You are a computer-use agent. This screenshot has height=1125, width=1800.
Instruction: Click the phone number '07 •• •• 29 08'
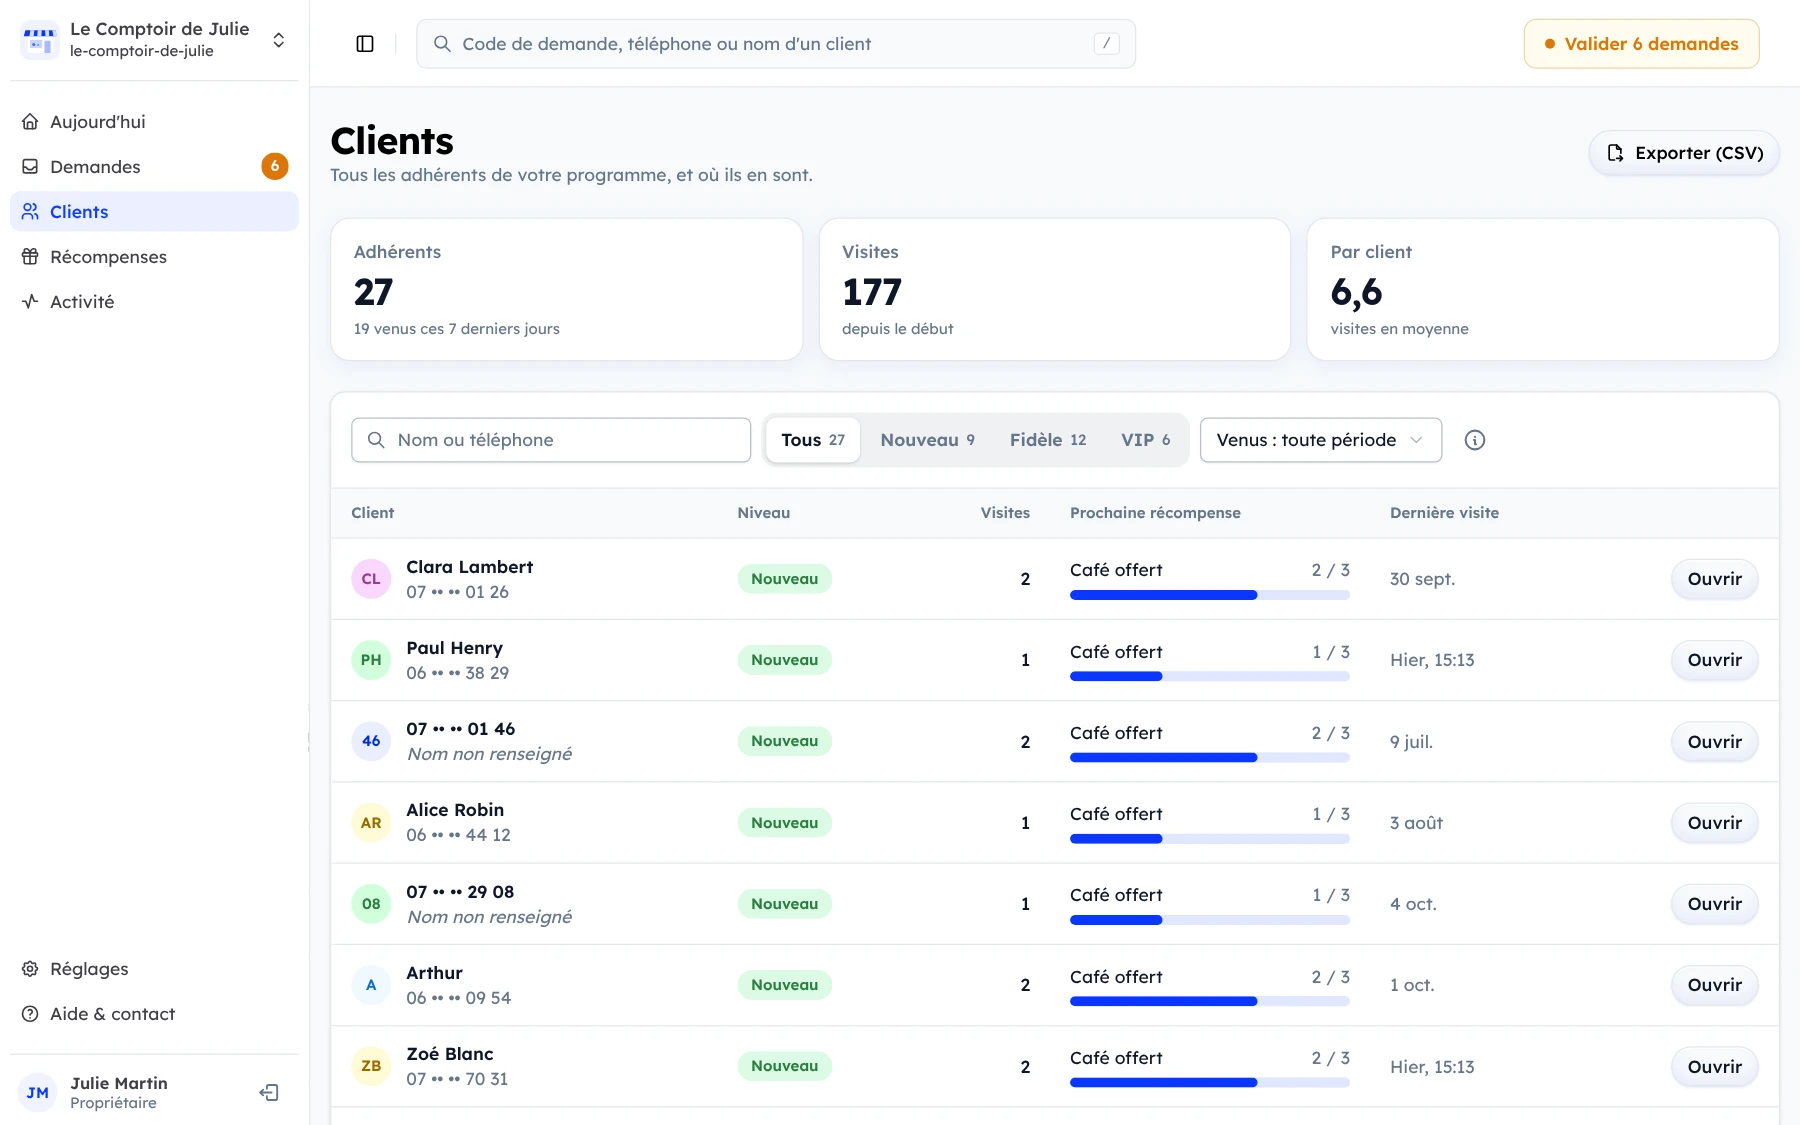(x=460, y=892)
